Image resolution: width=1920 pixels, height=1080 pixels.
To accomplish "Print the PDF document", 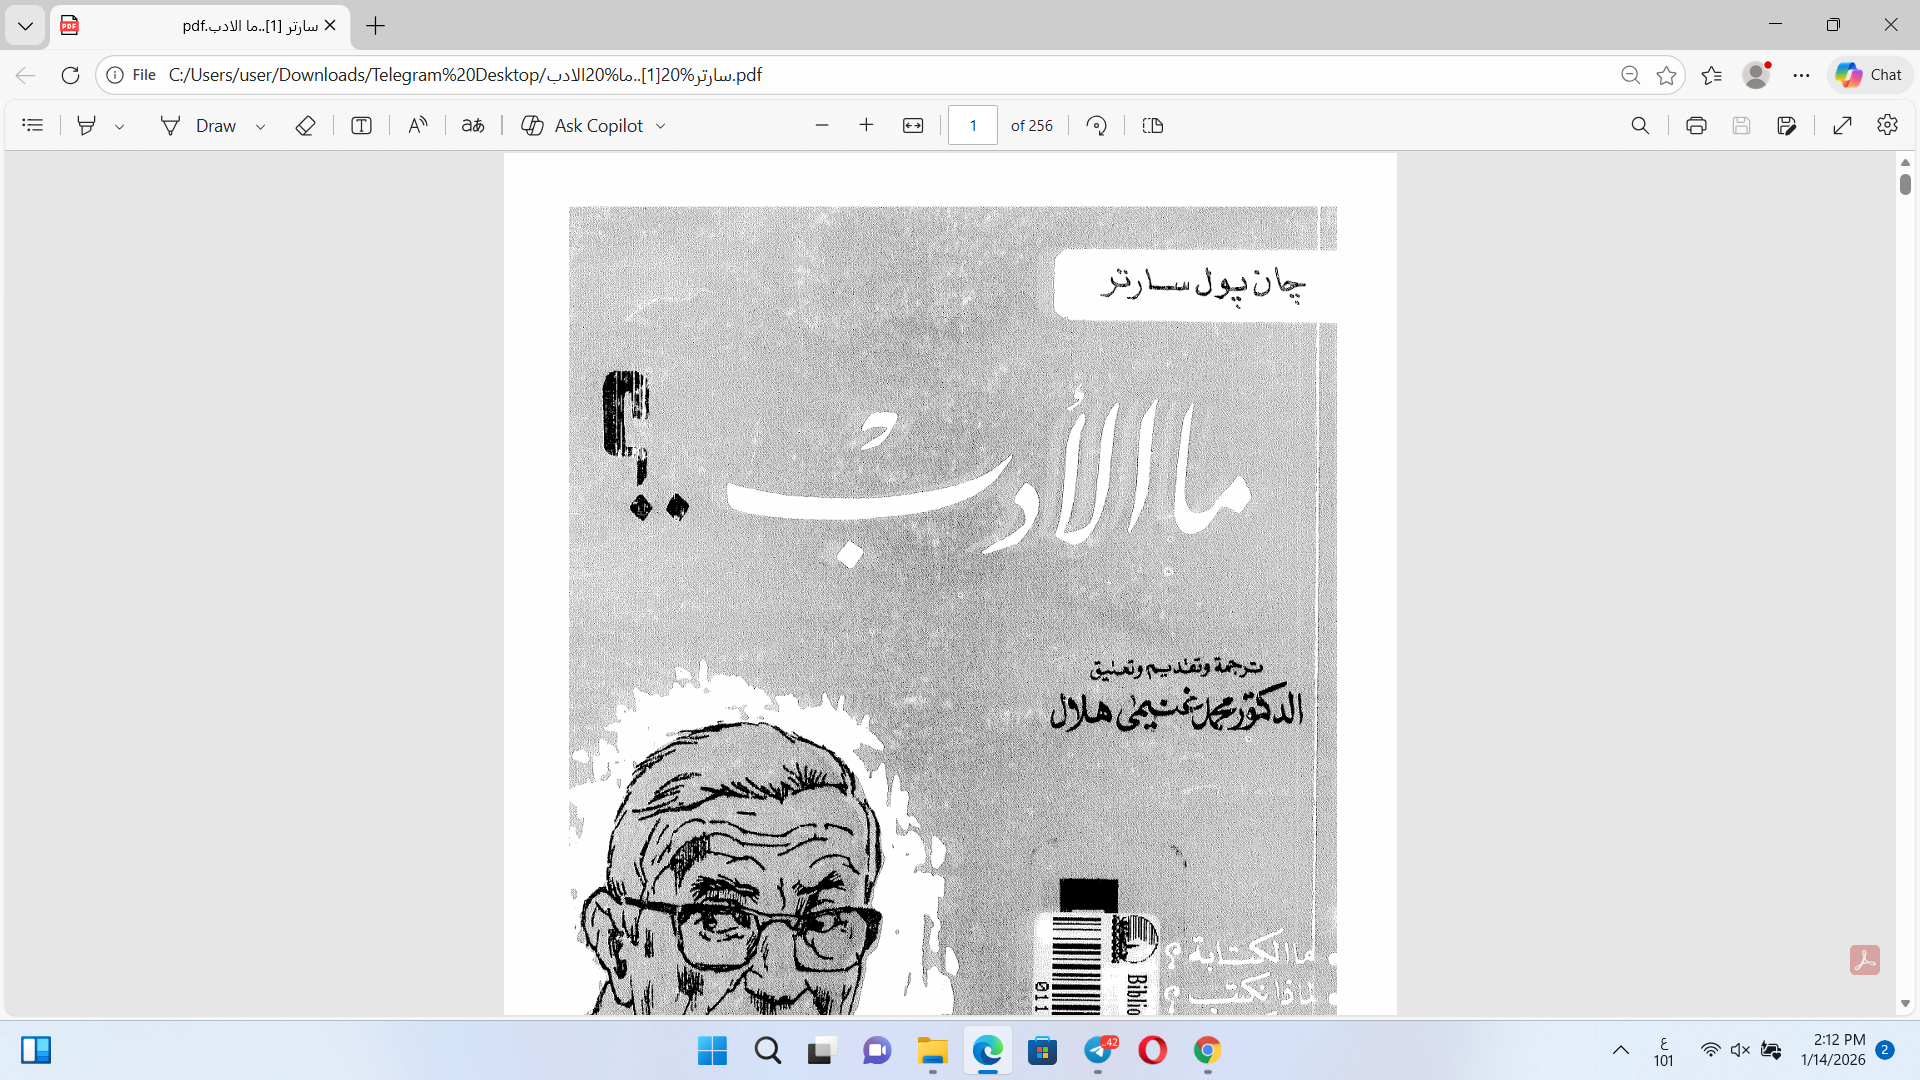I will tap(1696, 125).
